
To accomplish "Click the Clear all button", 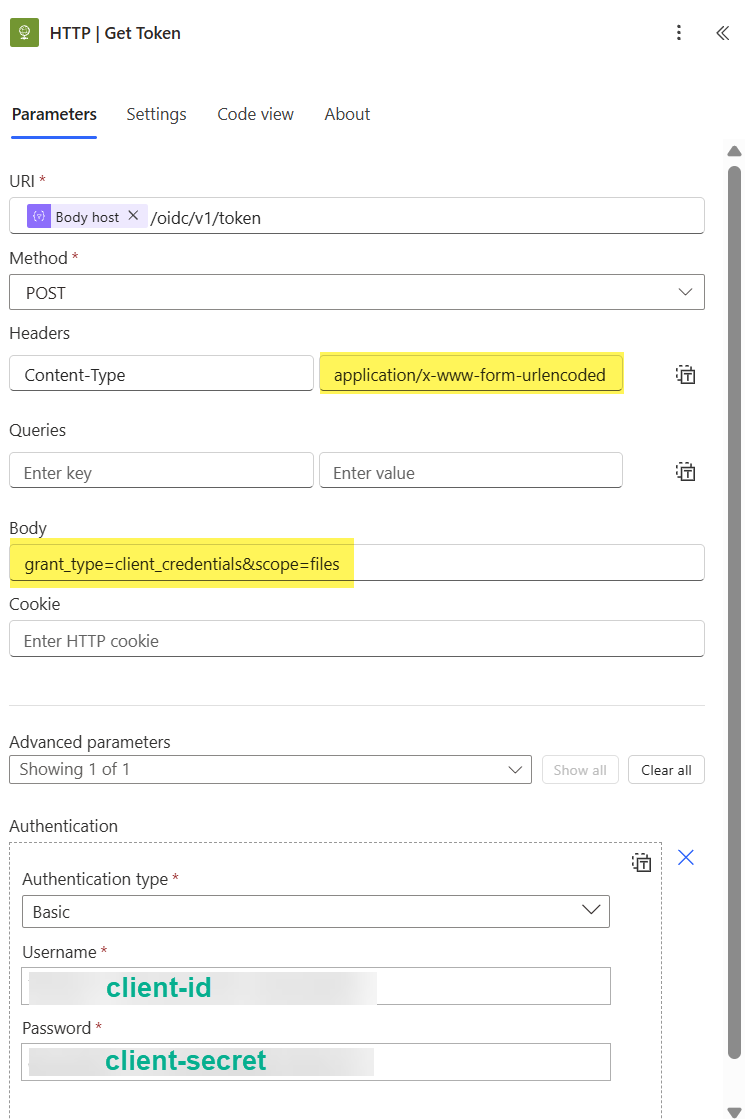I will click(667, 770).
